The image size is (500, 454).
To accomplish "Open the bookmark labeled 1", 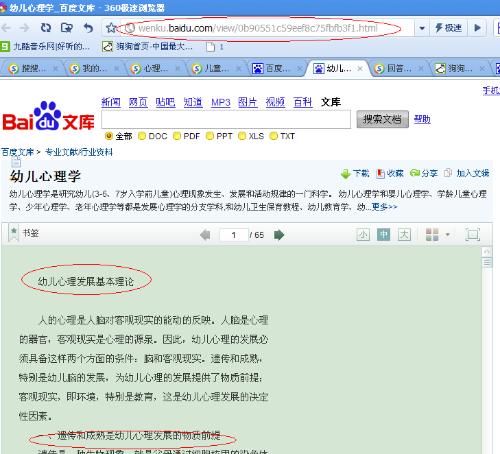I will coord(215,47).
